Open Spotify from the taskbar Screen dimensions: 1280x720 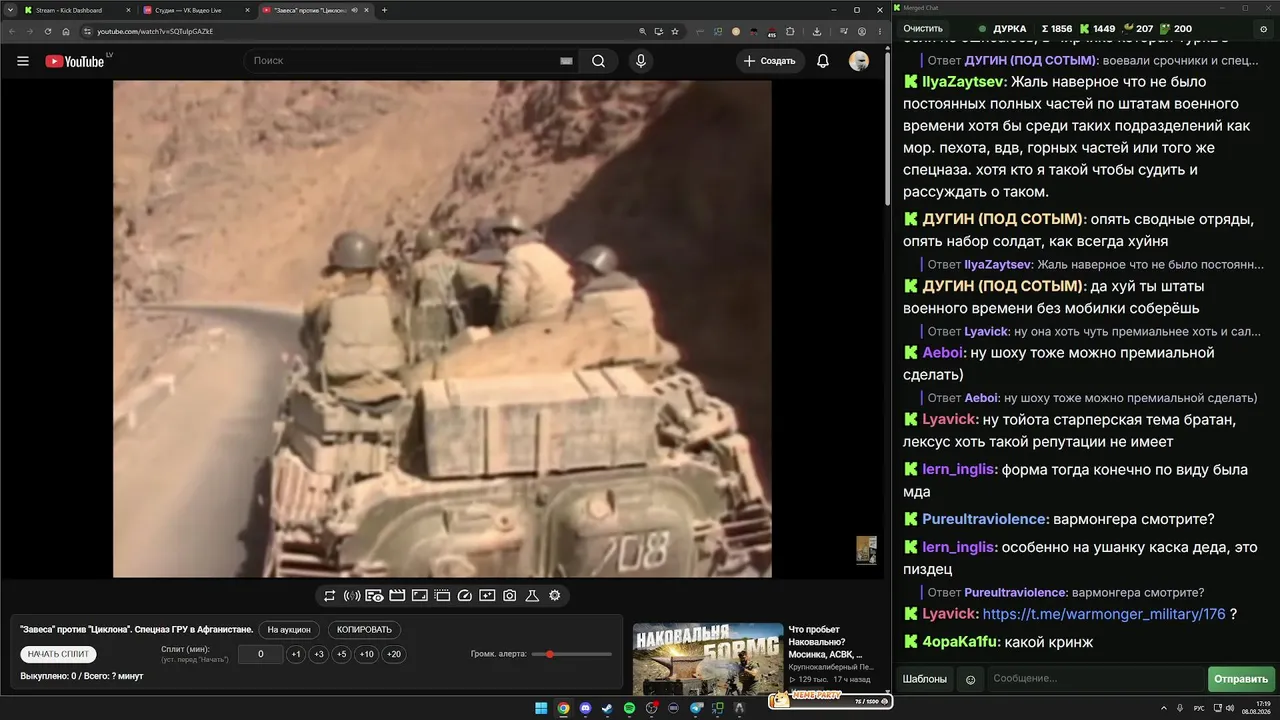click(629, 708)
